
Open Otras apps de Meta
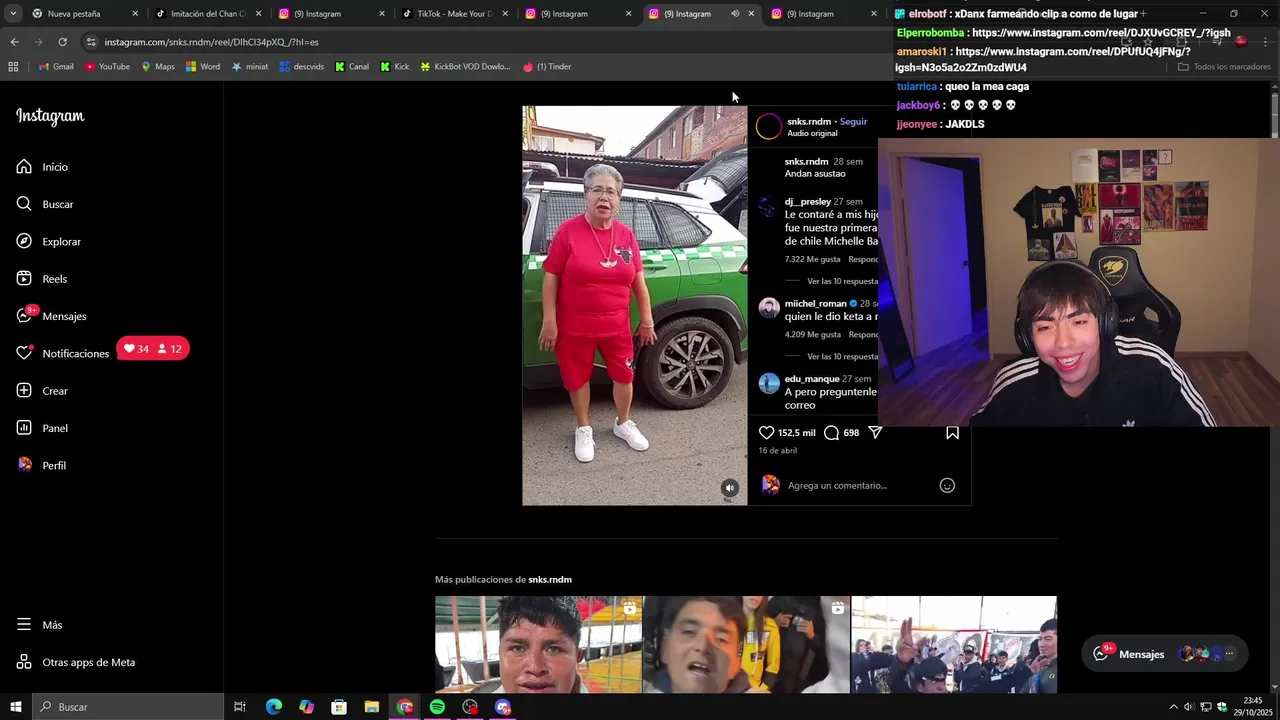coord(76,662)
